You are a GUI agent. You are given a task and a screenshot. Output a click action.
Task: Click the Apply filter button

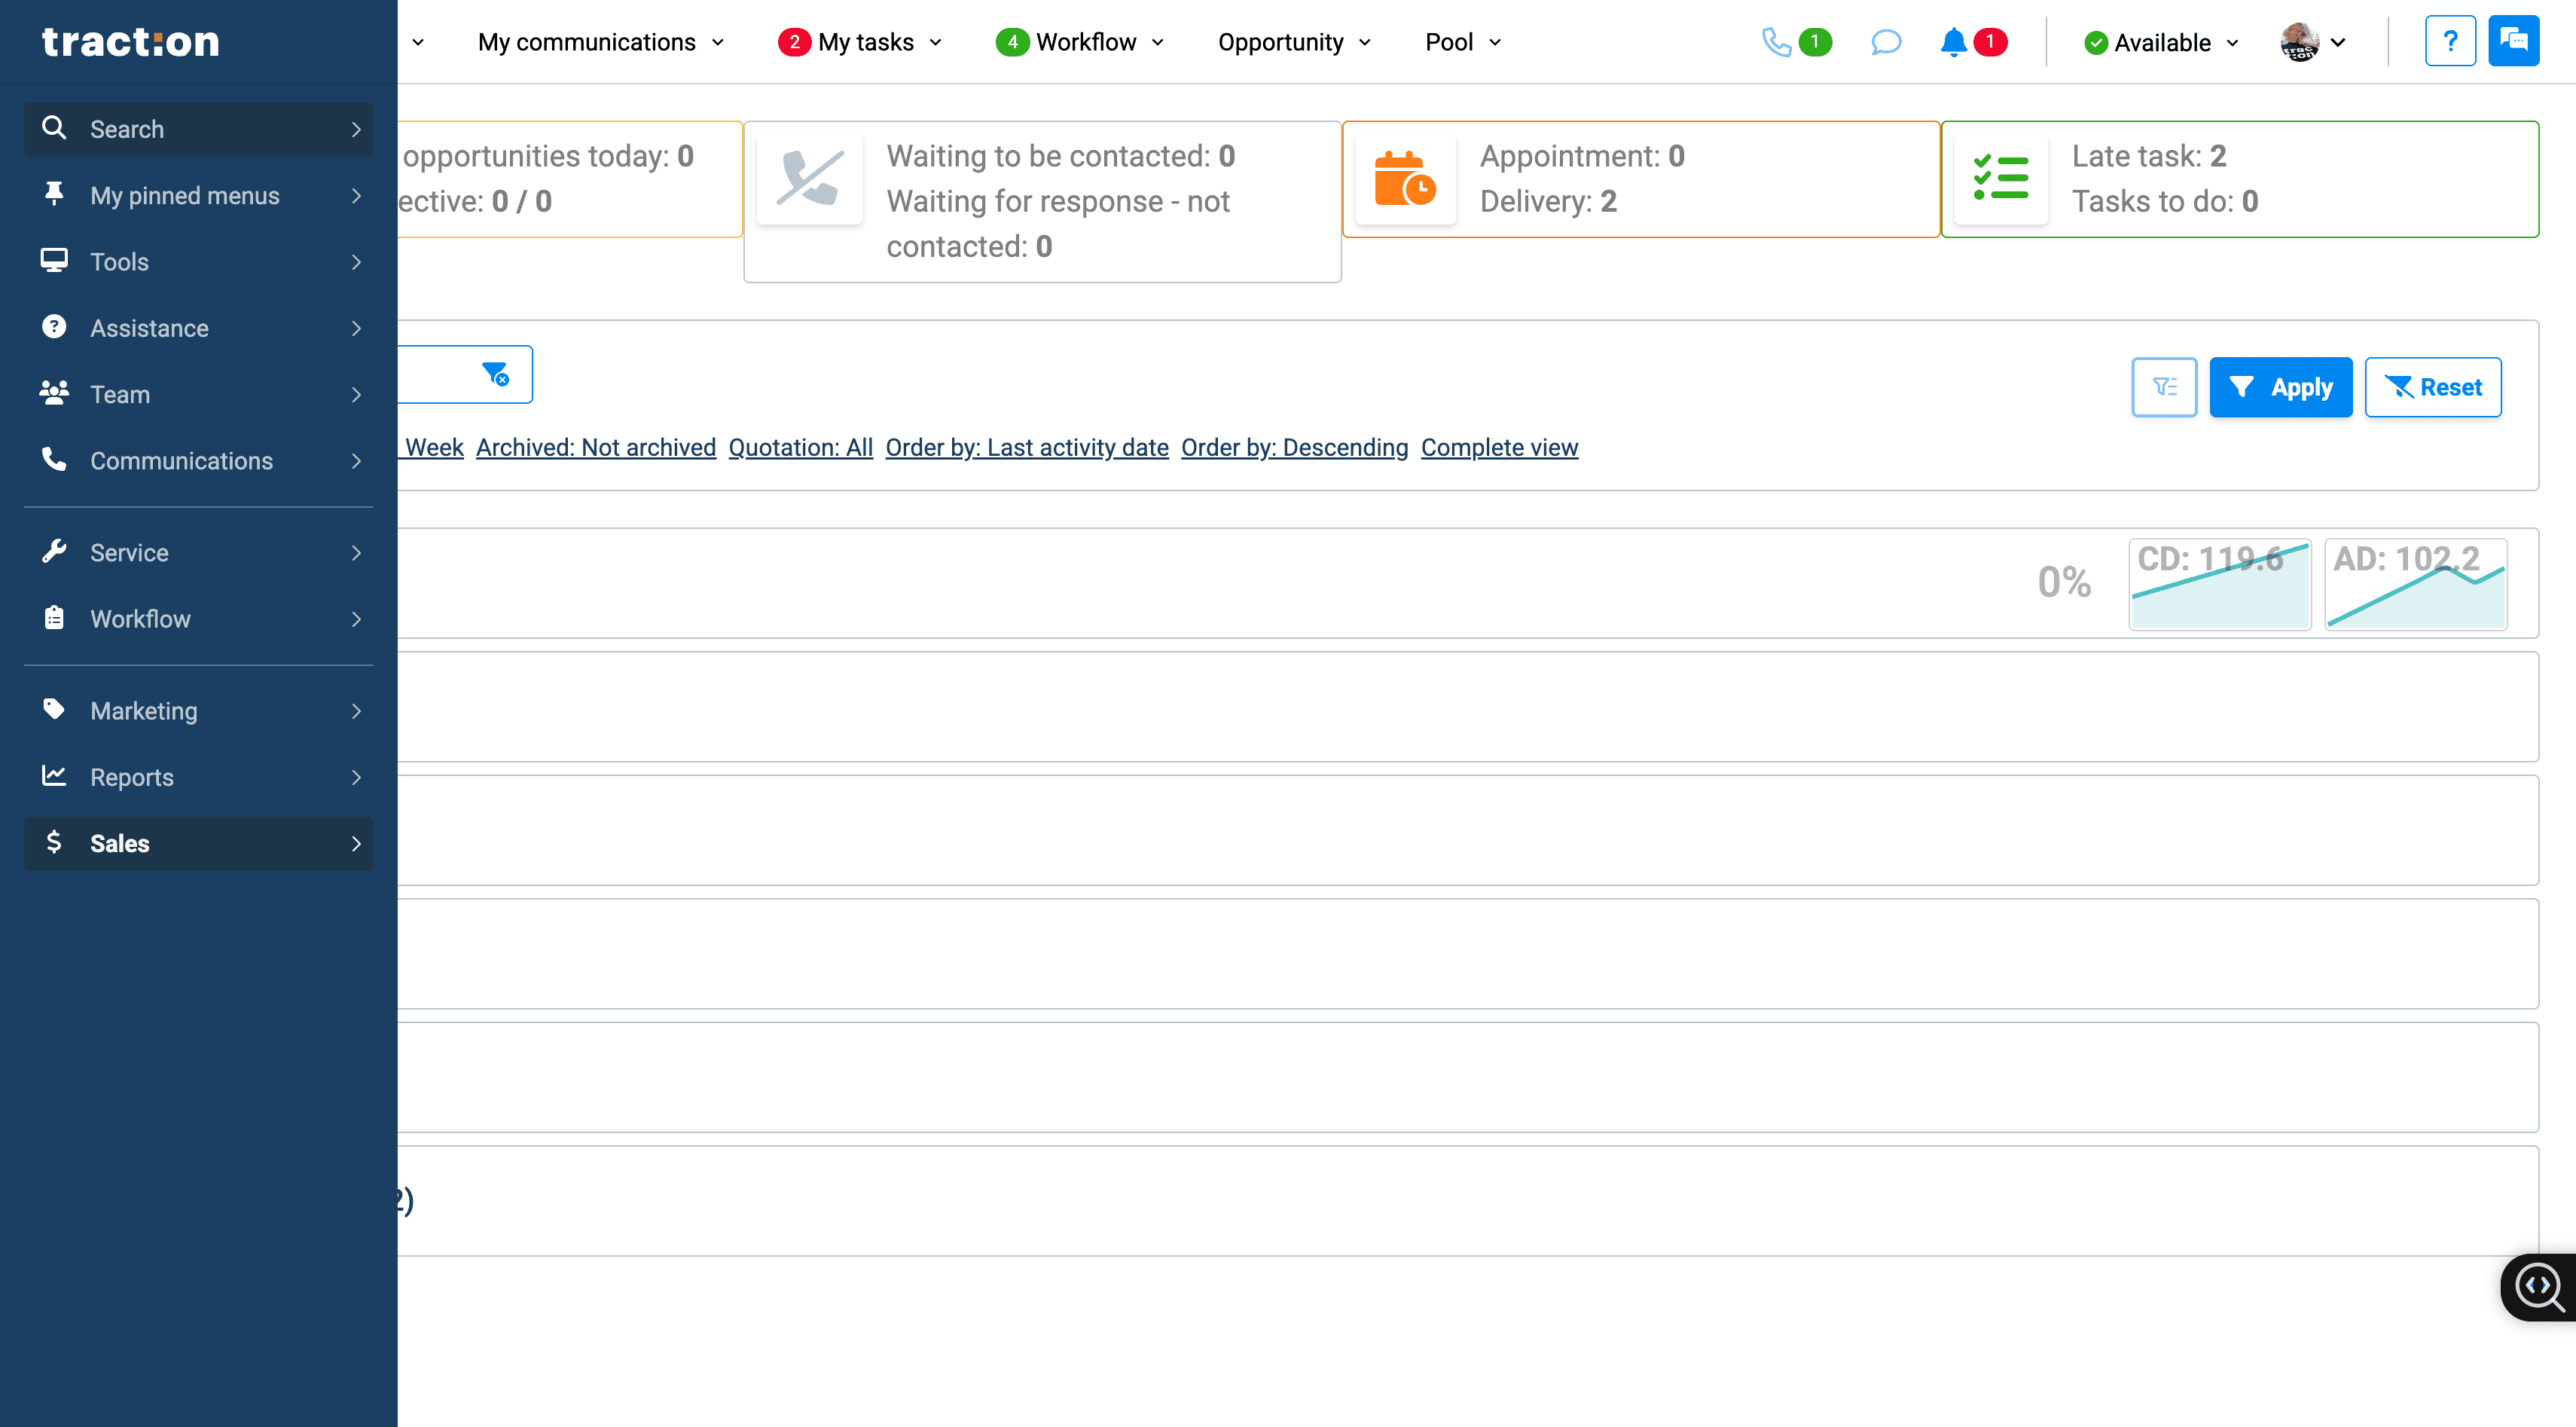click(x=2281, y=387)
